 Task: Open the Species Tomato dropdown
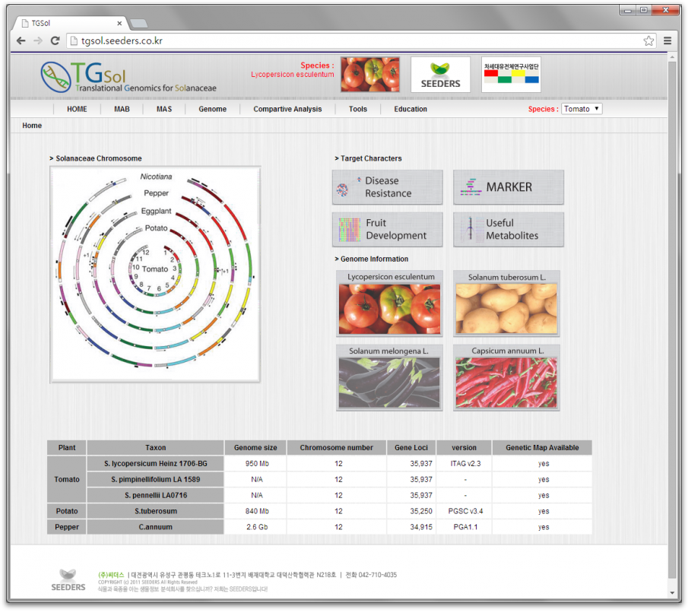[x=581, y=109]
